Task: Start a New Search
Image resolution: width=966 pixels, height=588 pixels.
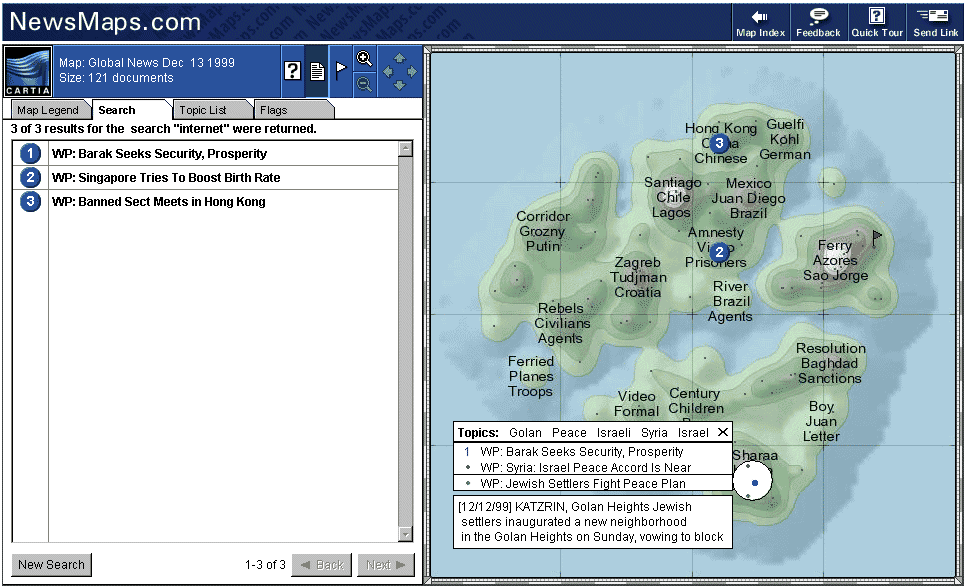Action: [x=51, y=565]
